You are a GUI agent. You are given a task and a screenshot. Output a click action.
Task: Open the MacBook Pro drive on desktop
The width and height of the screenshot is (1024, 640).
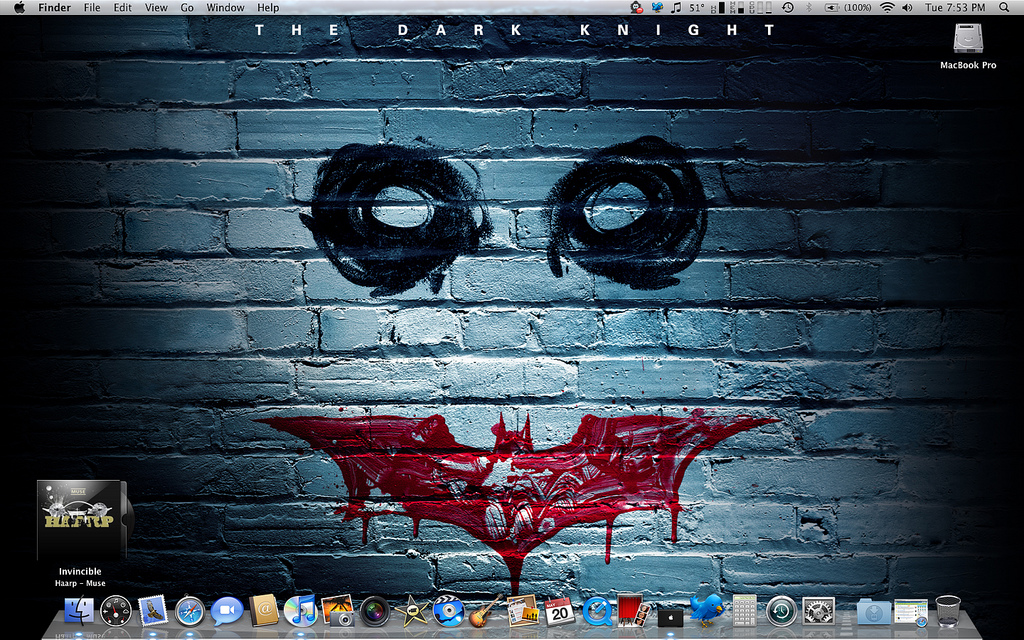pos(968,46)
